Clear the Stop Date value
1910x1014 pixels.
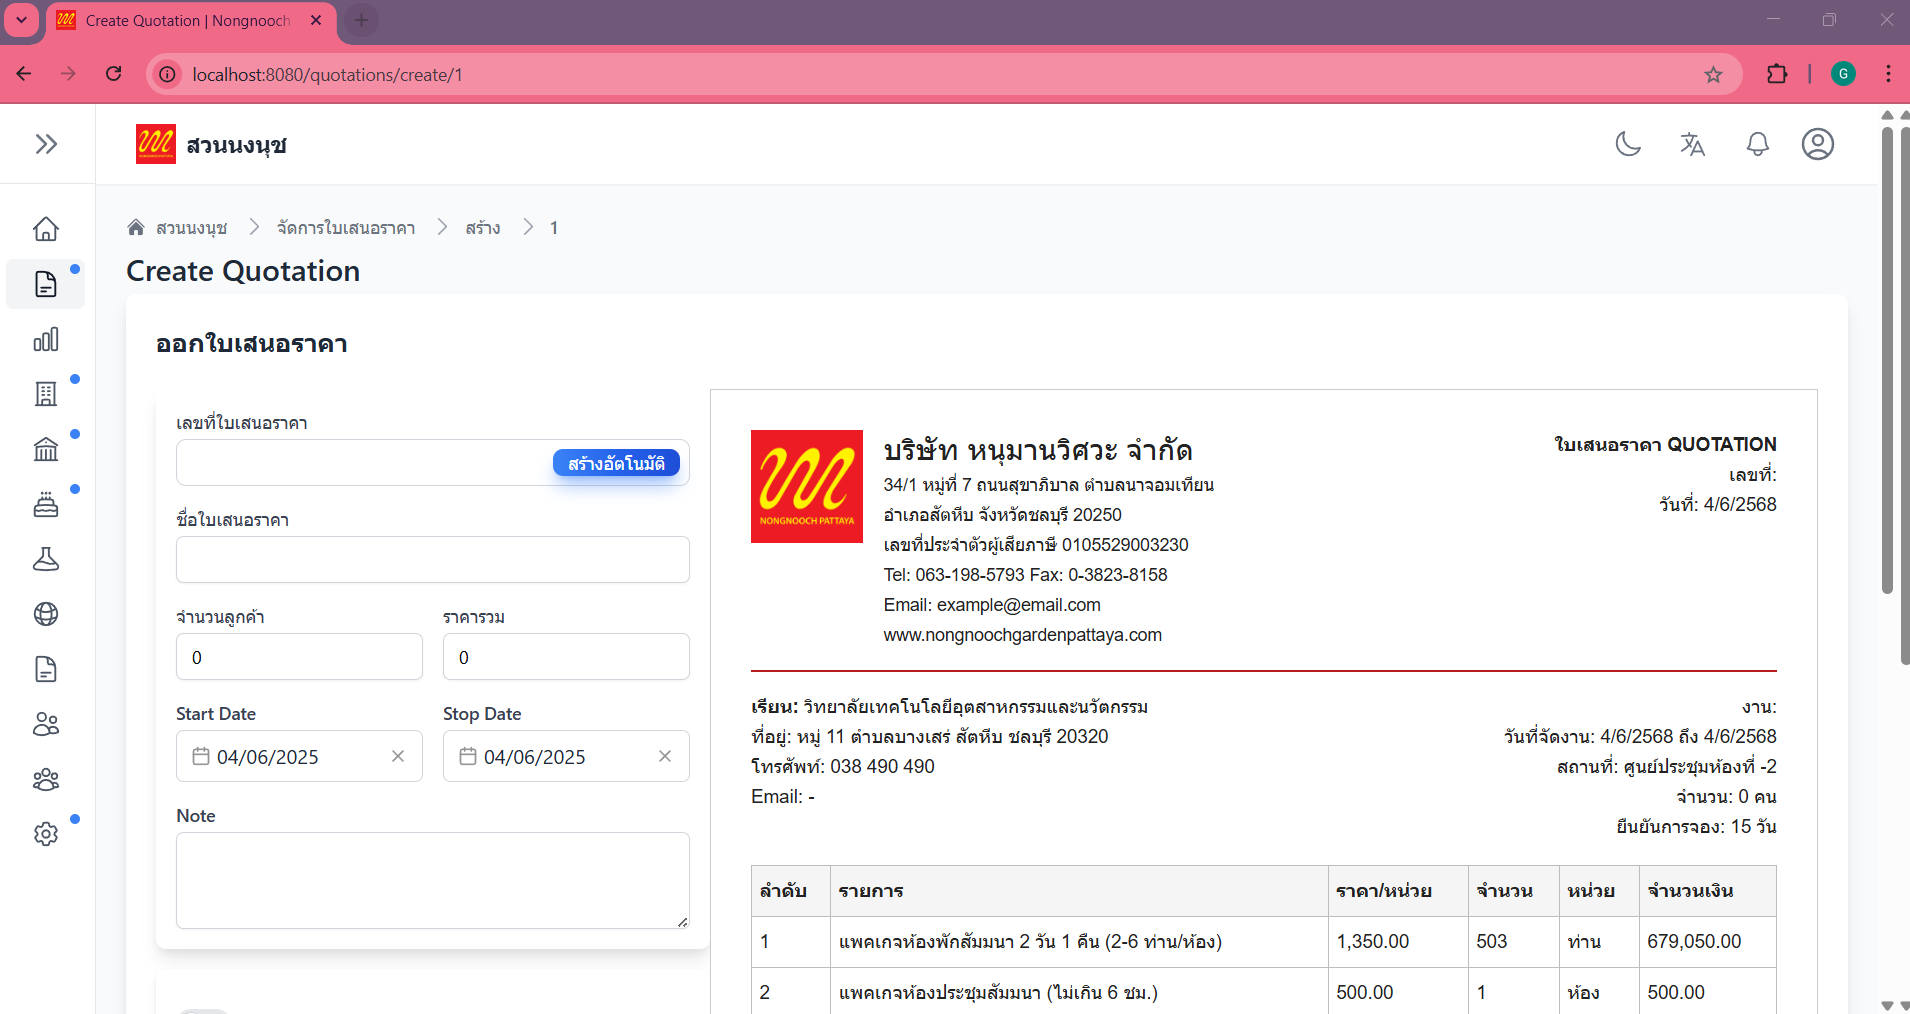click(665, 756)
